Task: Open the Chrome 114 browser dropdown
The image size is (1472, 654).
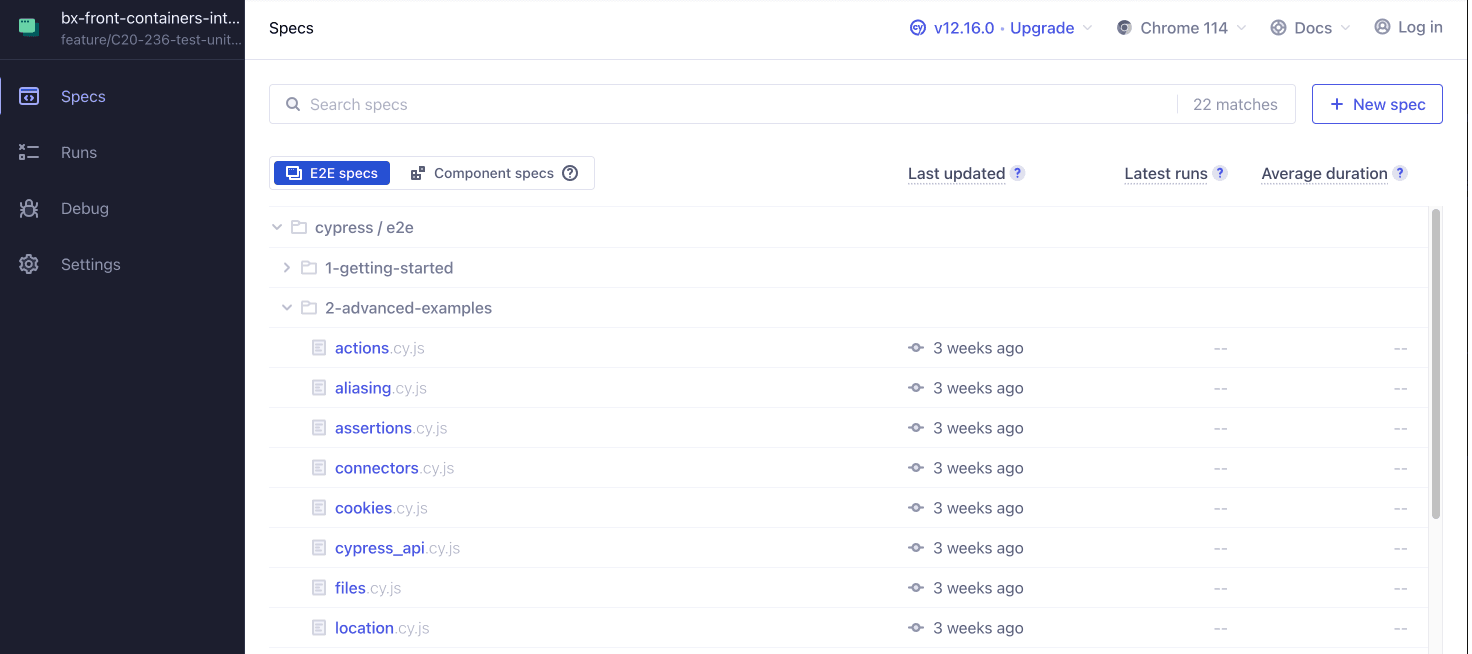Action: tap(1181, 28)
